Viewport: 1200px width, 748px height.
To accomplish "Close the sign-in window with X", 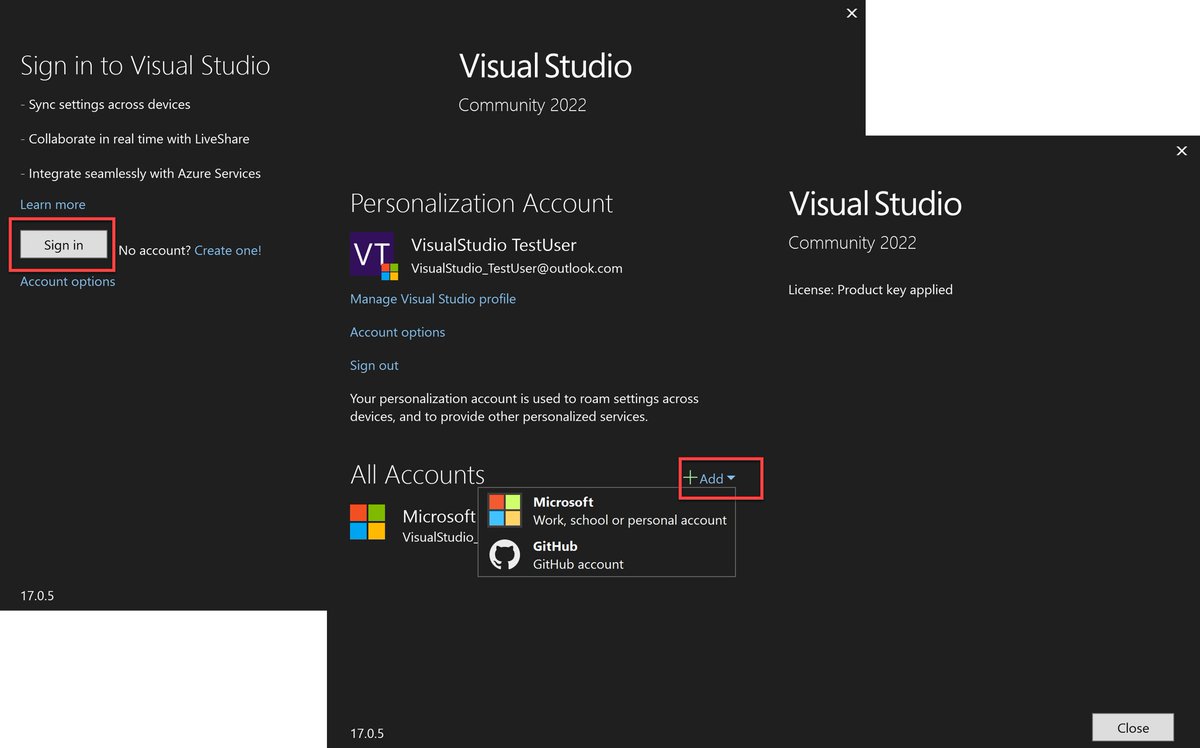I will [x=852, y=13].
